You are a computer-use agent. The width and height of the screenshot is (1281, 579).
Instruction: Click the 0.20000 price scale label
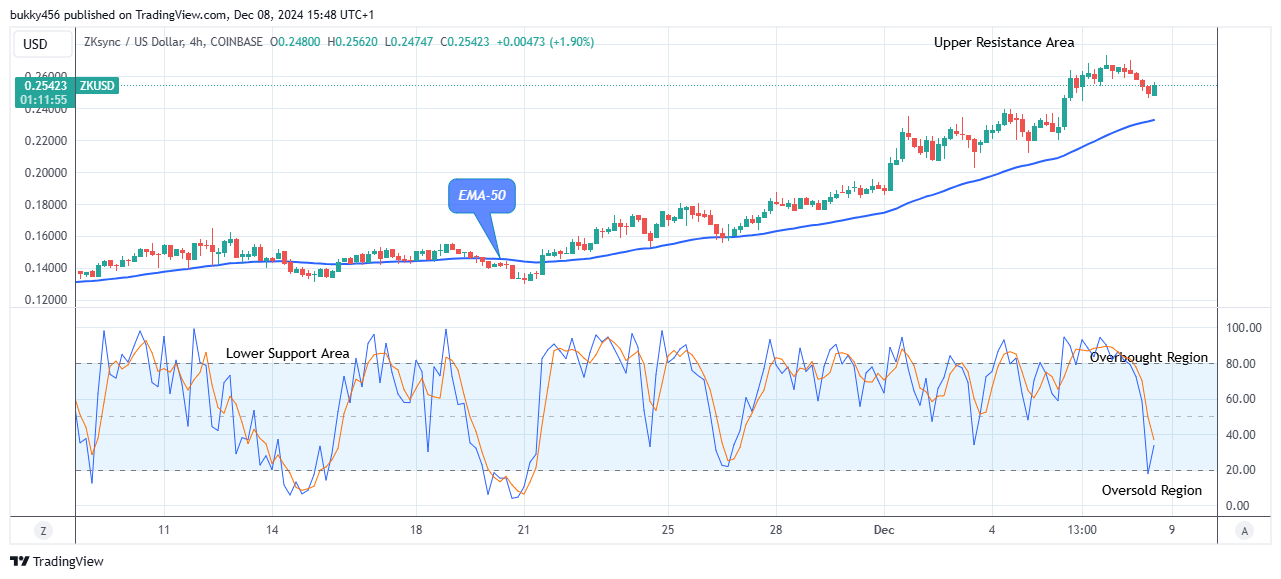click(x=46, y=172)
